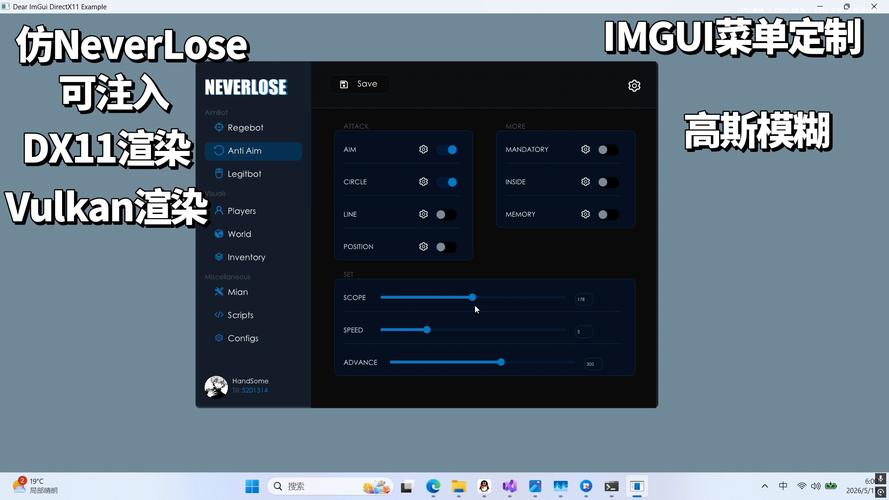Open Visual Studio from taskbar

coord(510,486)
